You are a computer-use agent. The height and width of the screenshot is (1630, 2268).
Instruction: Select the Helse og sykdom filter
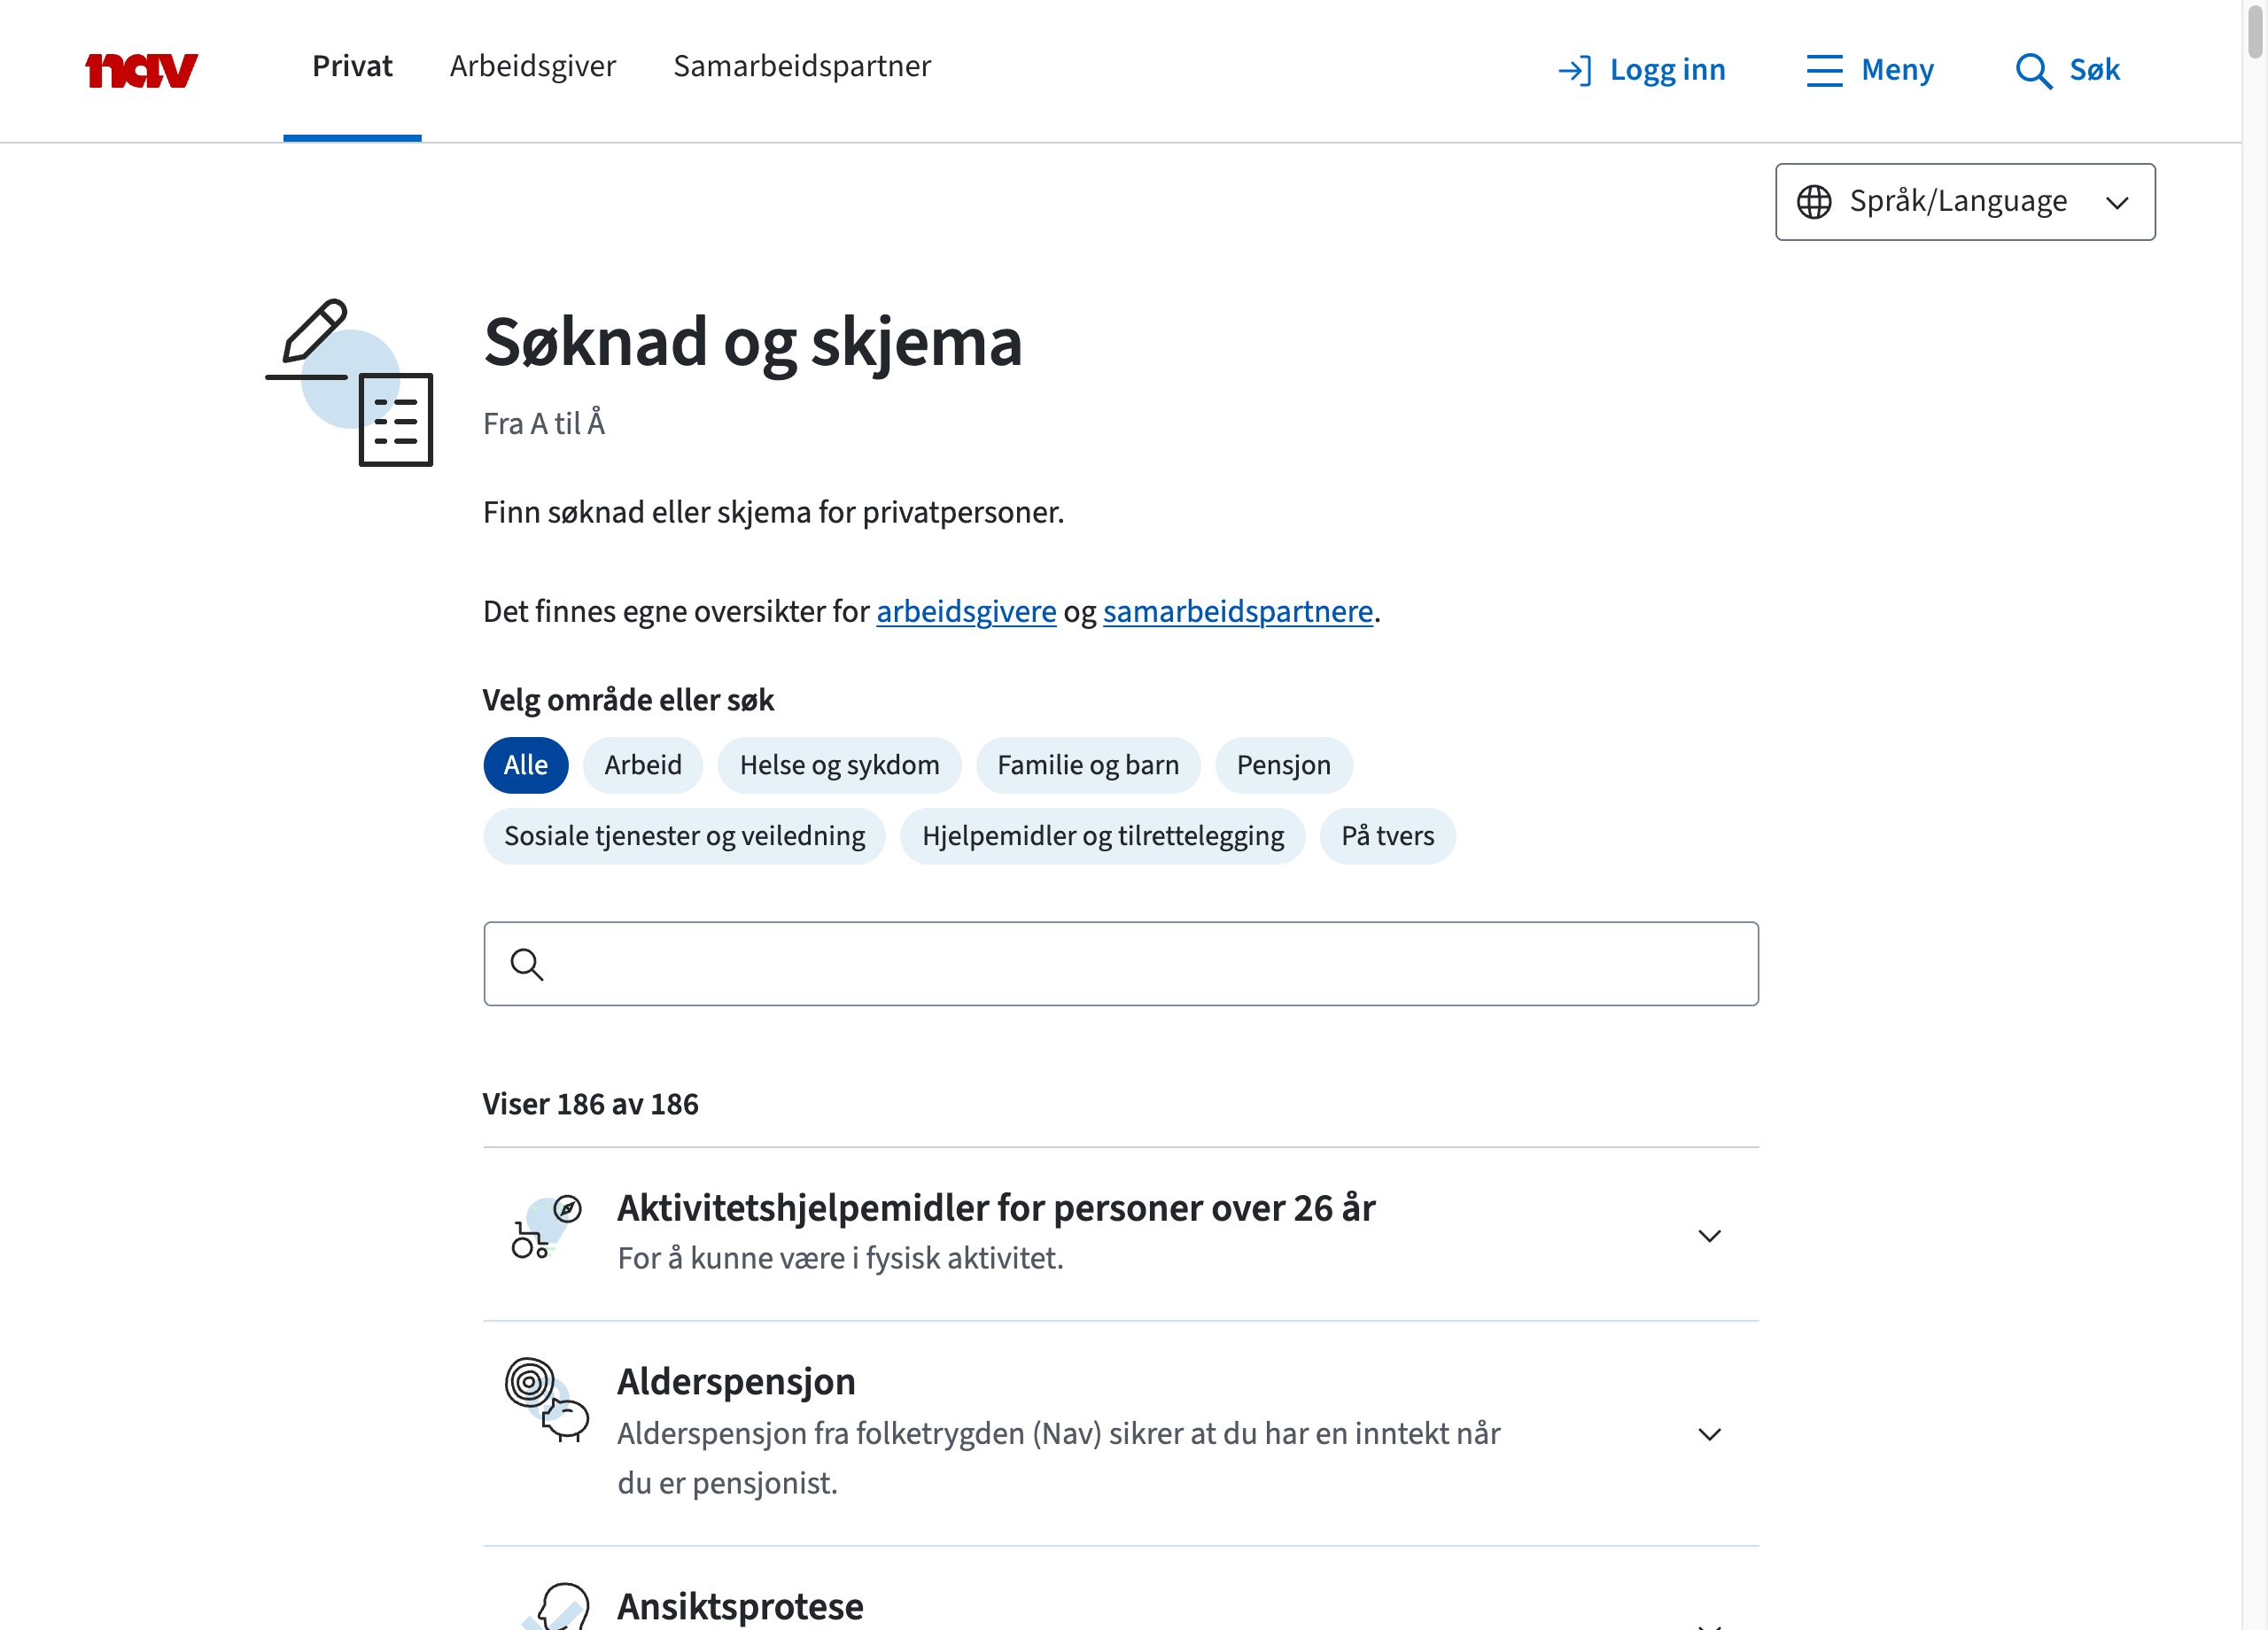[x=839, y=765]
